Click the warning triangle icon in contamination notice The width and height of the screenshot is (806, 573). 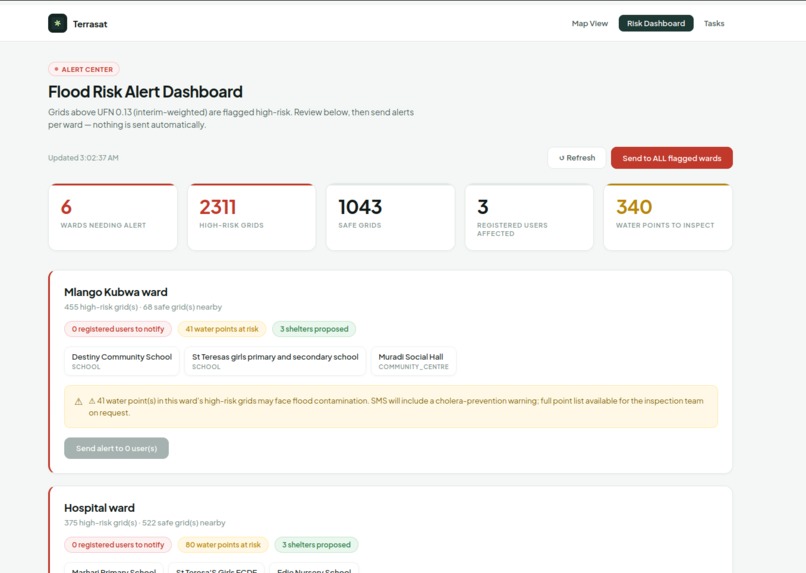tap(79, 401)
